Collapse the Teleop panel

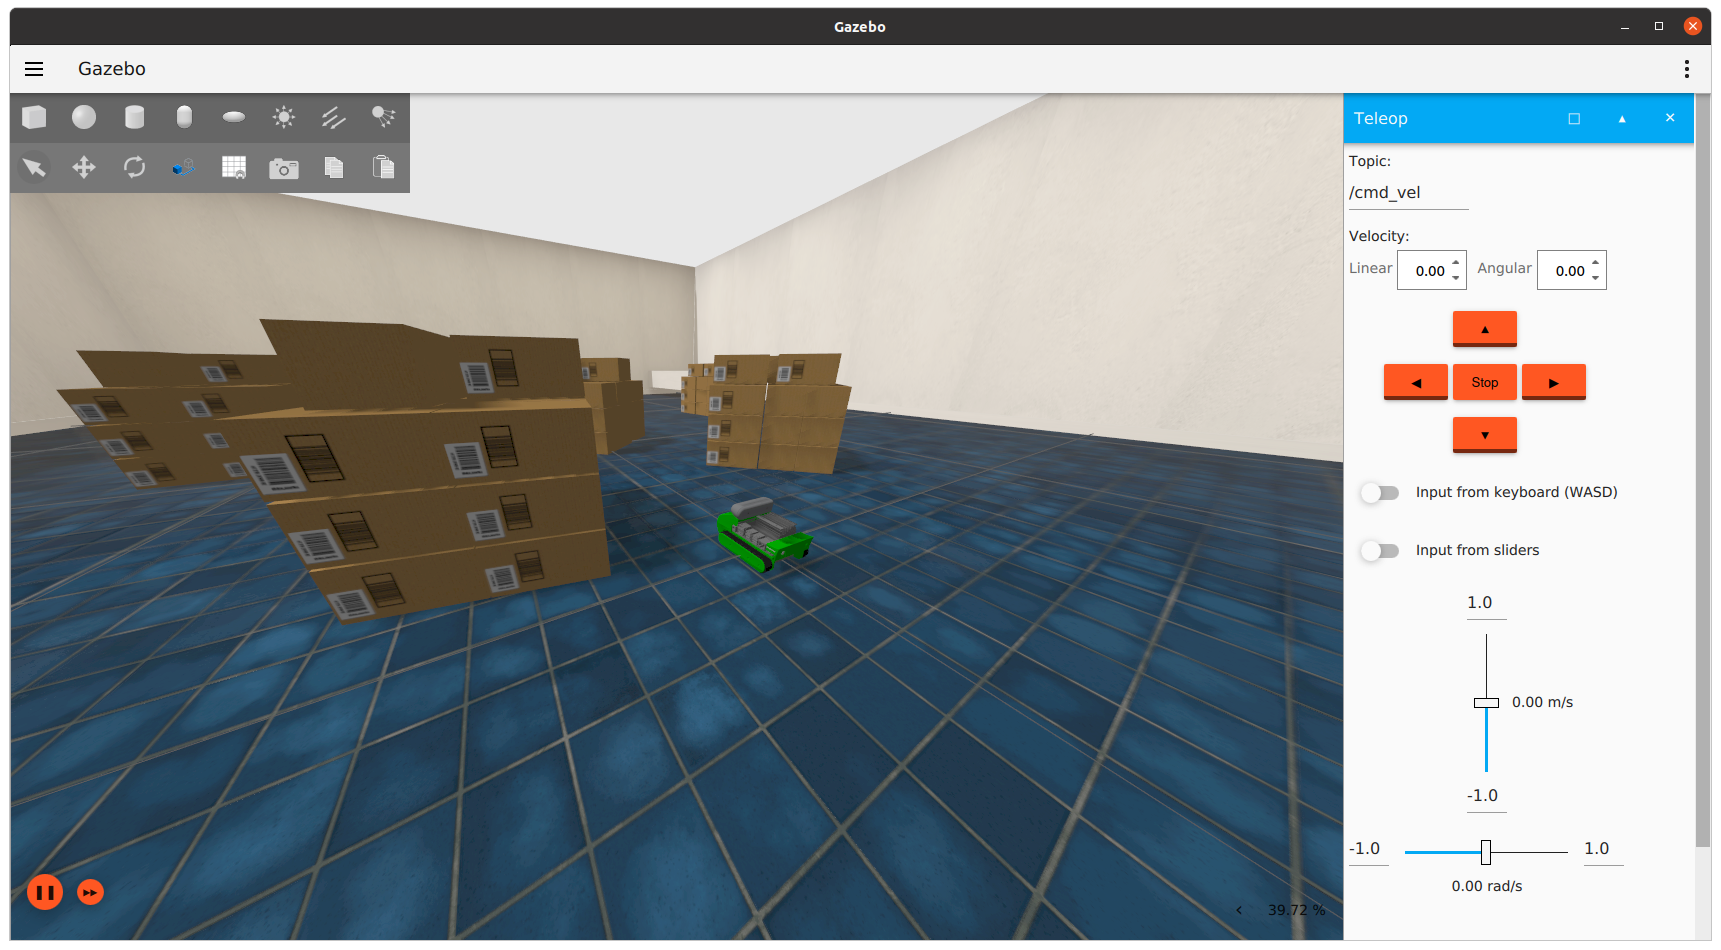click(x=1622, y=119)
